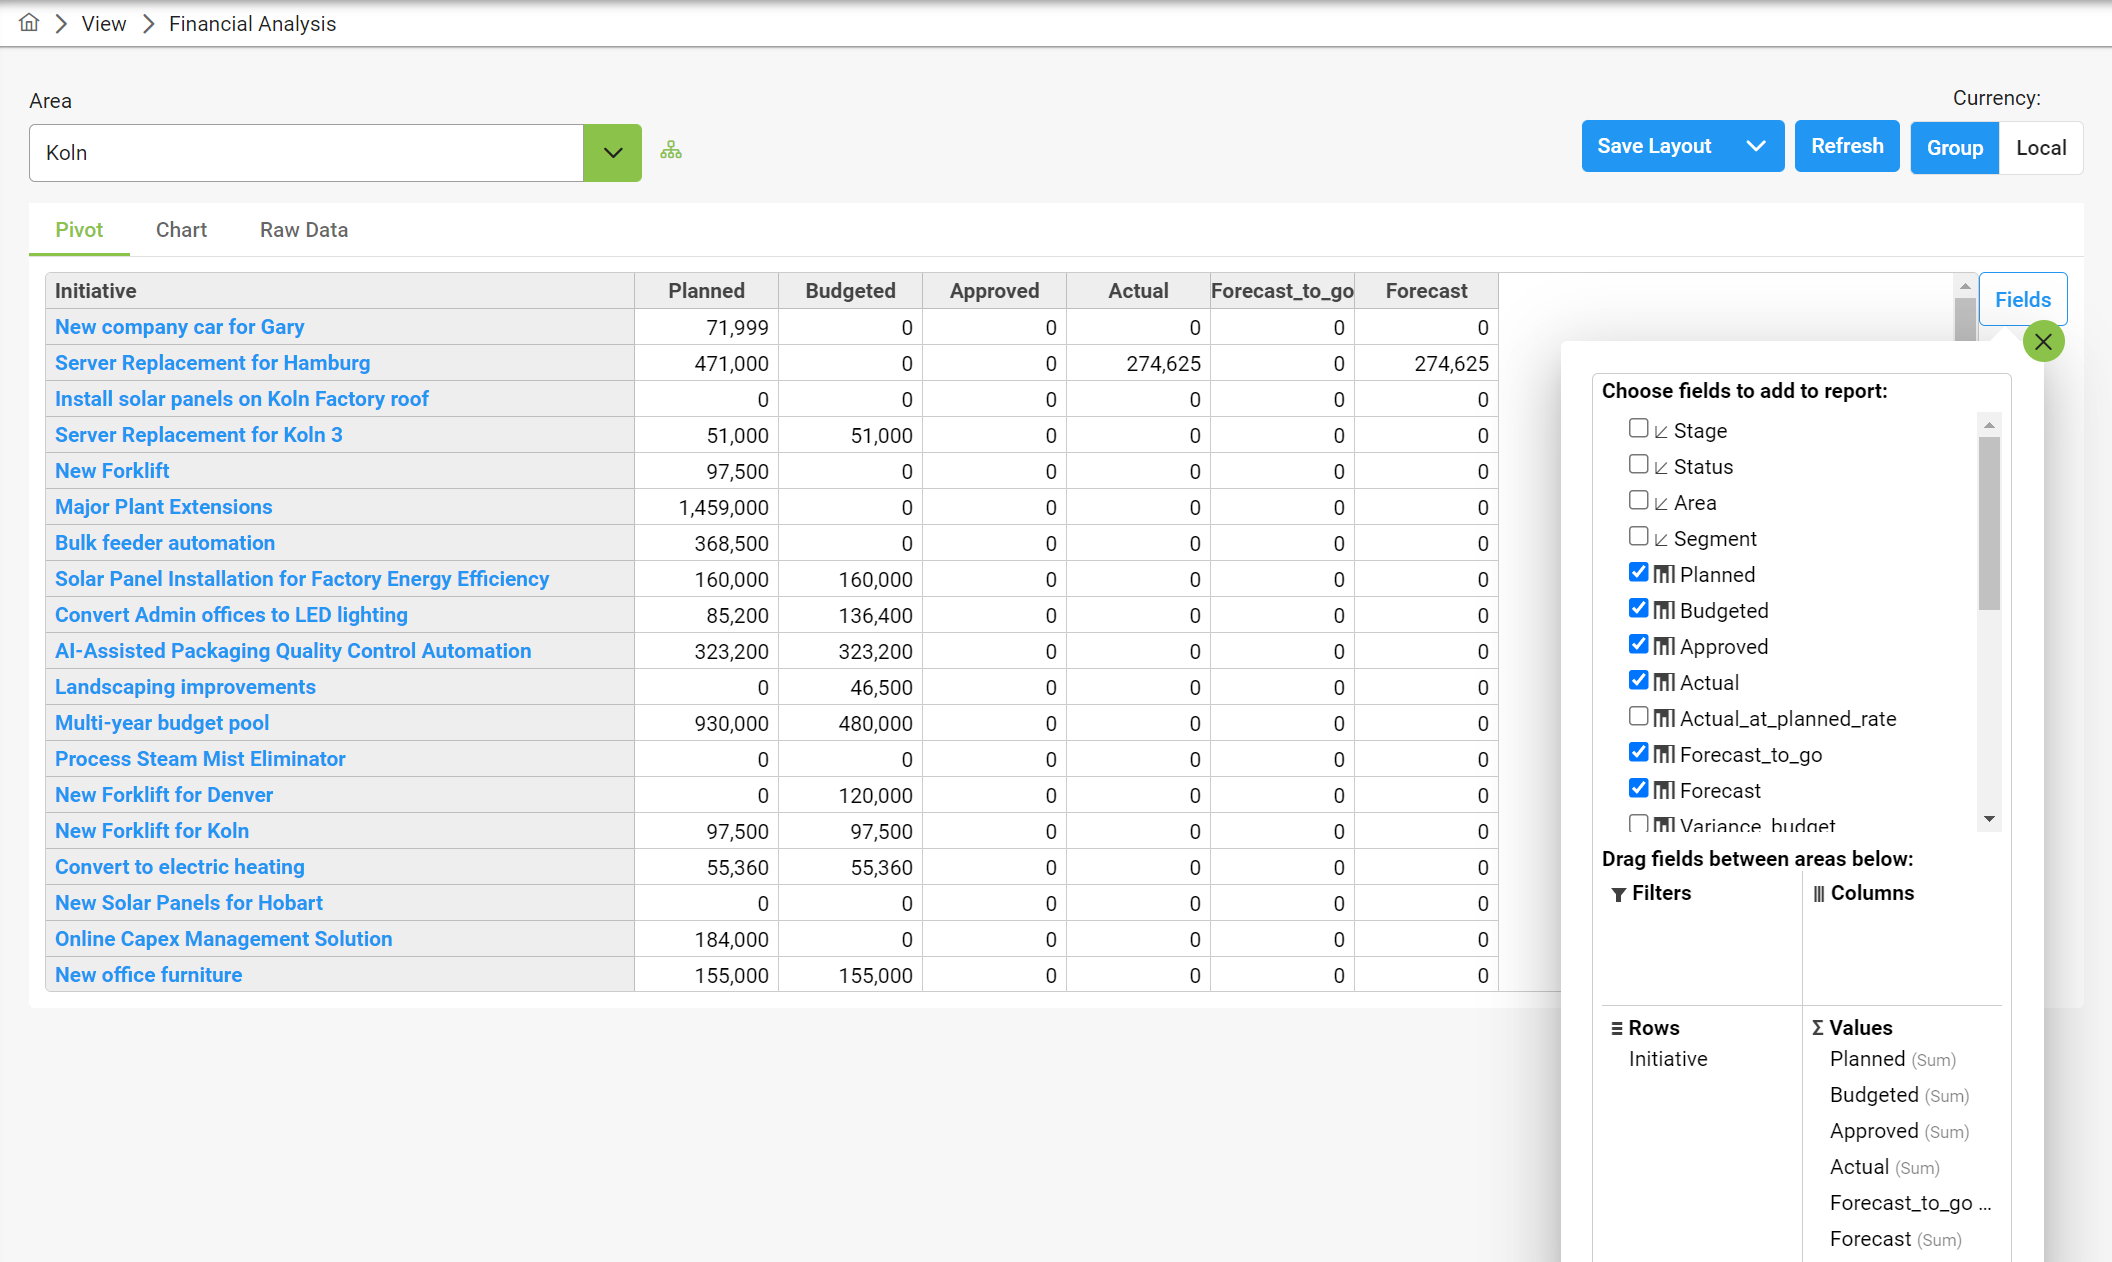
Task: Close the Fields panel with green X
Action: (2043, 342)
